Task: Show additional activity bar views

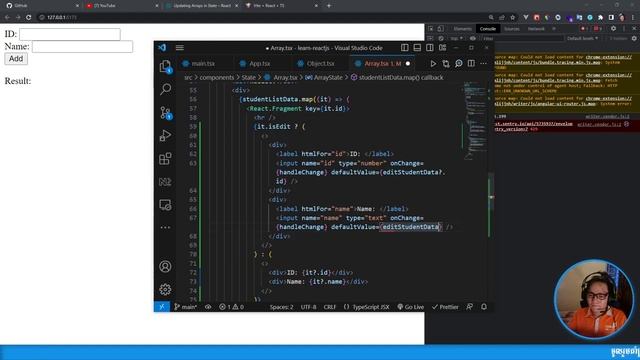Action: [x=165, y=227]
